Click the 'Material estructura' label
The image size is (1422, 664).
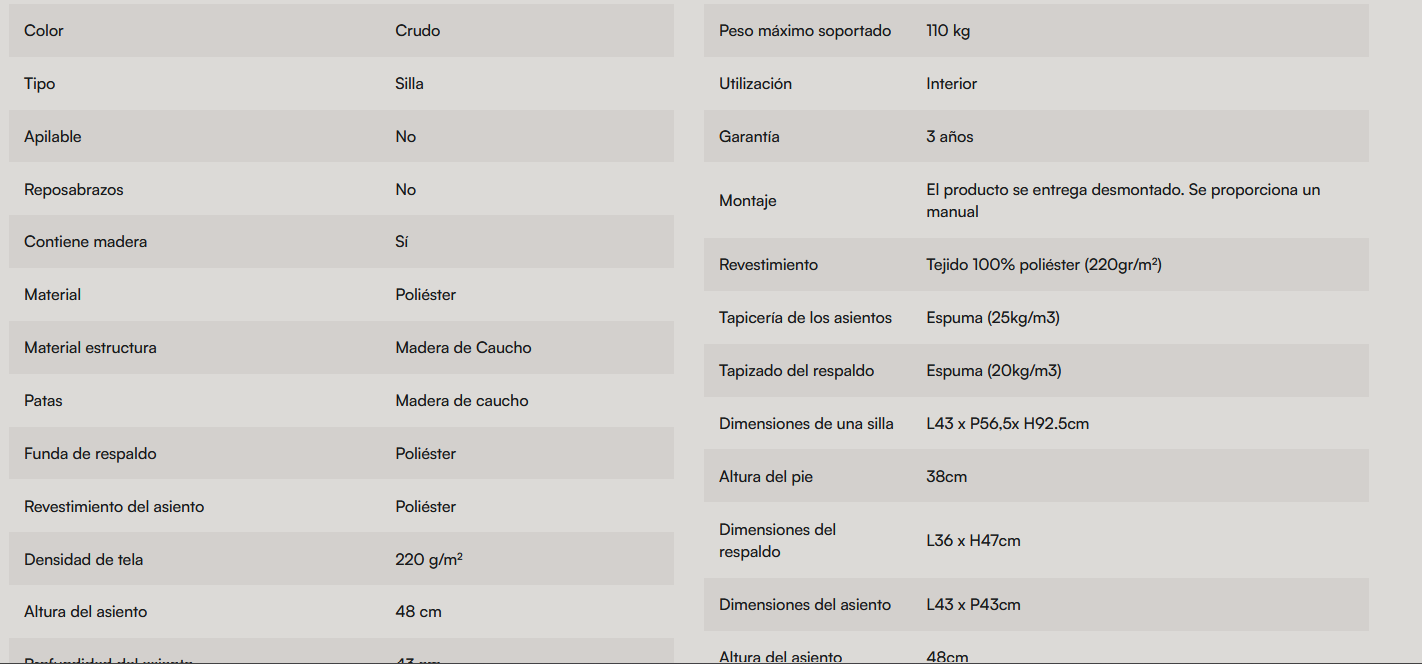(90, 348)
